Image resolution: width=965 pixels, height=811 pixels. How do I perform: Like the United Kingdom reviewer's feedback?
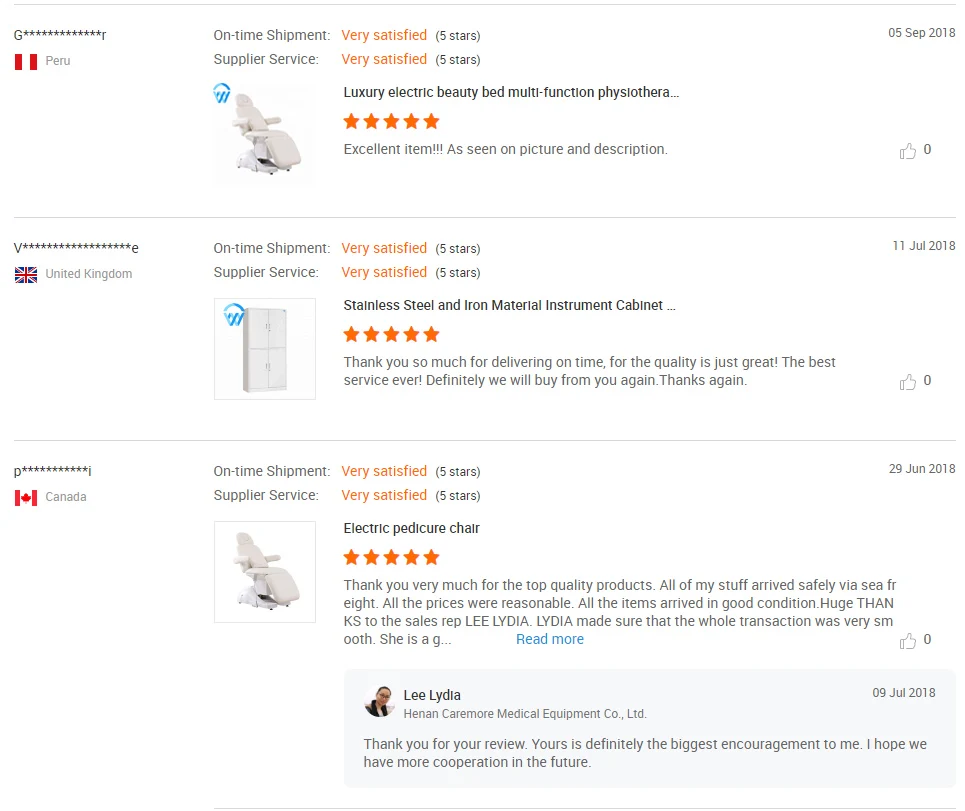908,382
